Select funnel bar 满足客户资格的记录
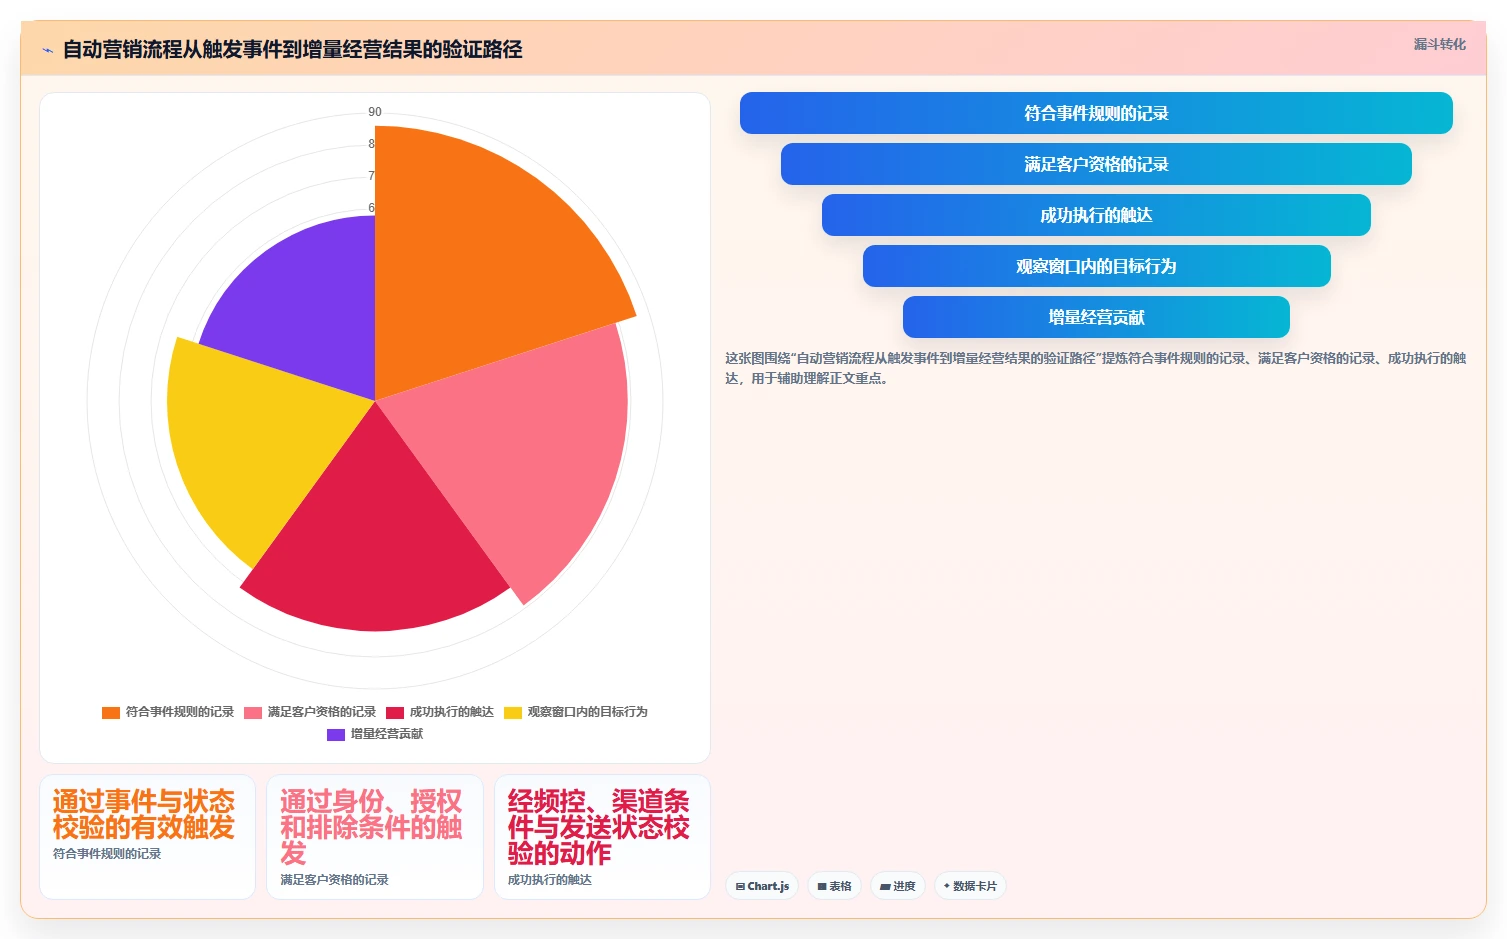1507x939 pixels. [1096, 164]
